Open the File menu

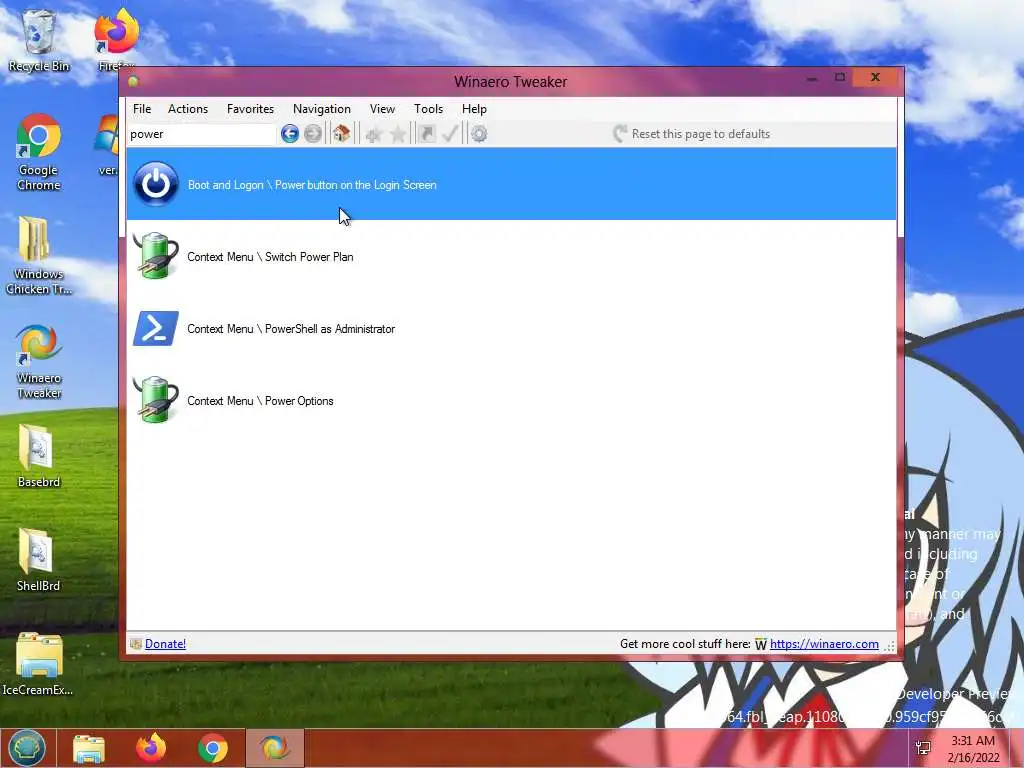(142, 109)
